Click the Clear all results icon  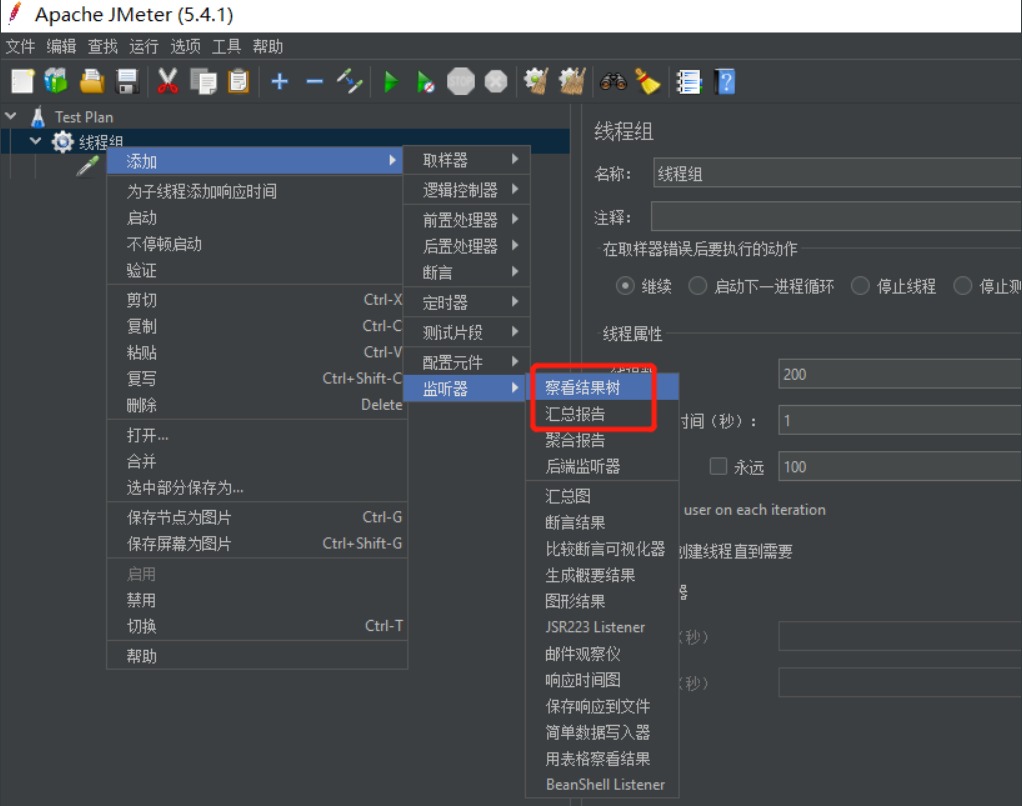click(573, 81)
